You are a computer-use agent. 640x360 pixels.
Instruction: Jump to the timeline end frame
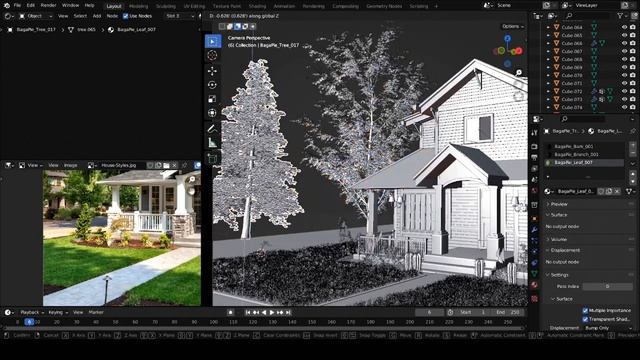click(288, 312)
